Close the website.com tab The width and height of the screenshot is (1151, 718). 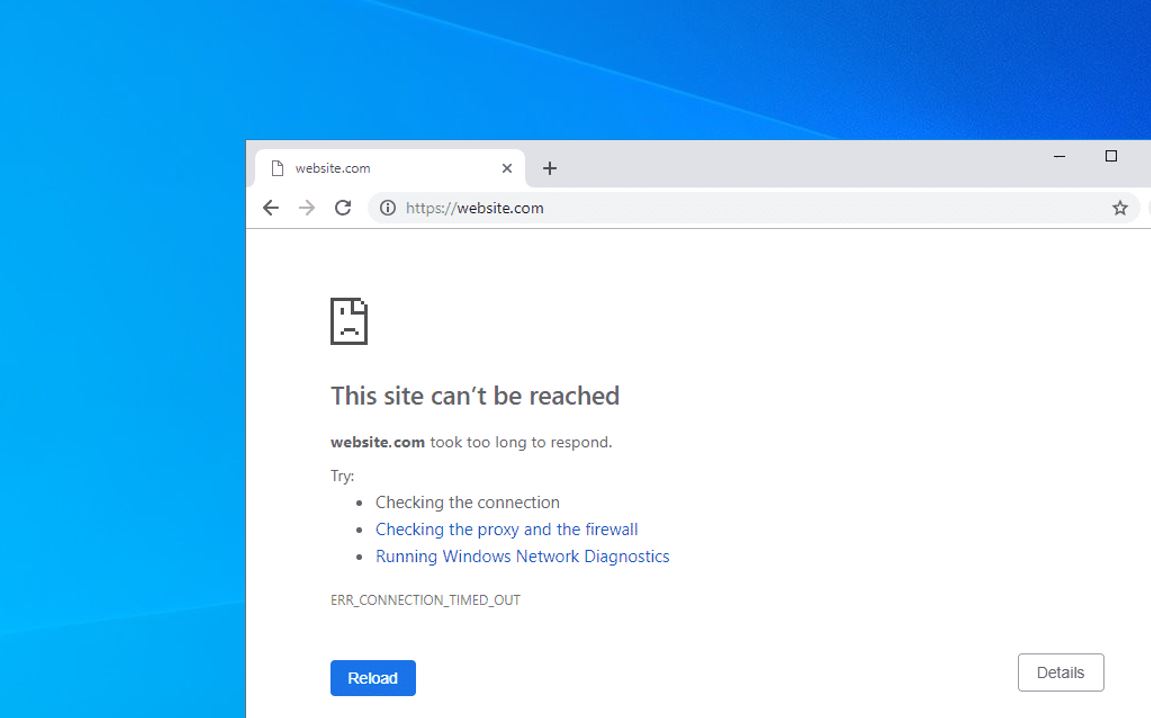coord(507,168)
